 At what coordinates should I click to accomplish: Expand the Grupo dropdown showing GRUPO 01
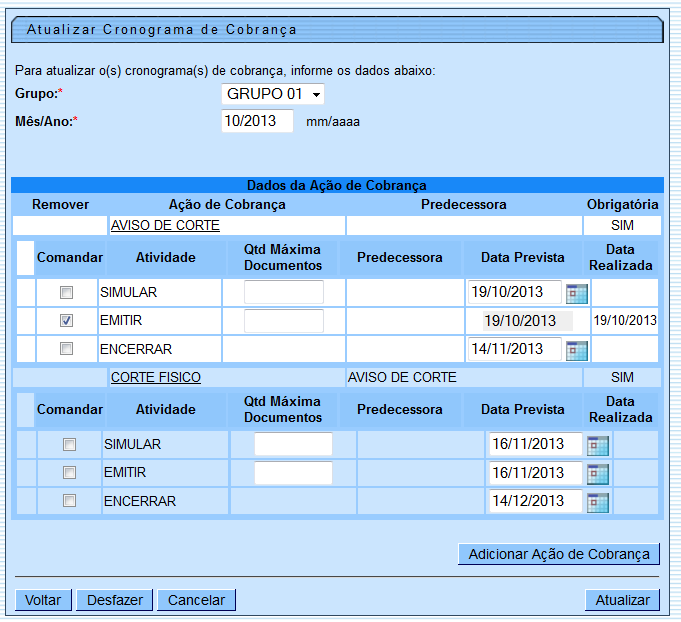tap(273, 94)
